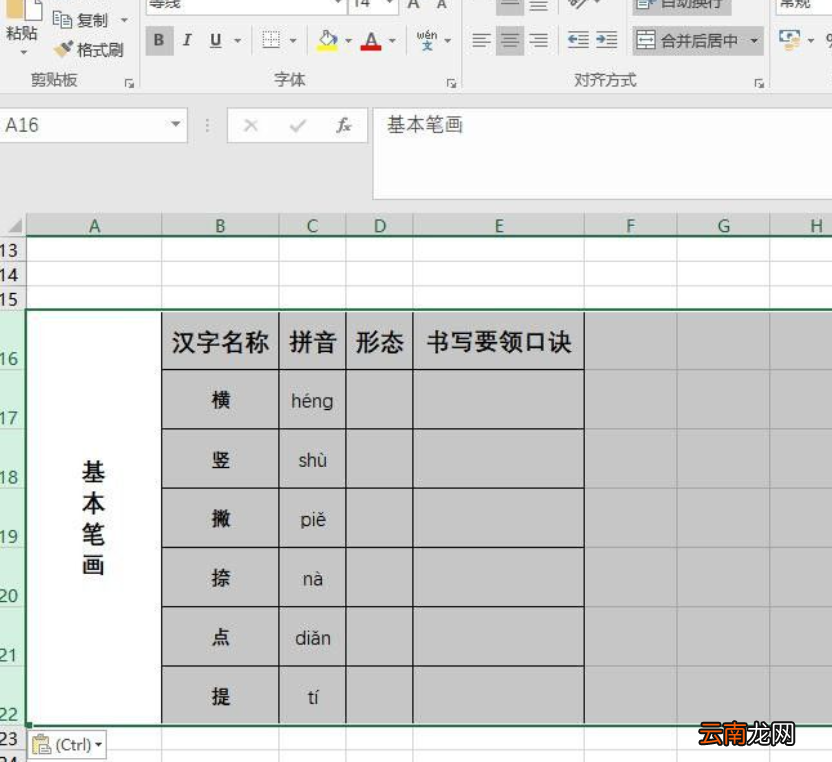Decrease indent
Viewport: 832px width, 762px height.
578,40
